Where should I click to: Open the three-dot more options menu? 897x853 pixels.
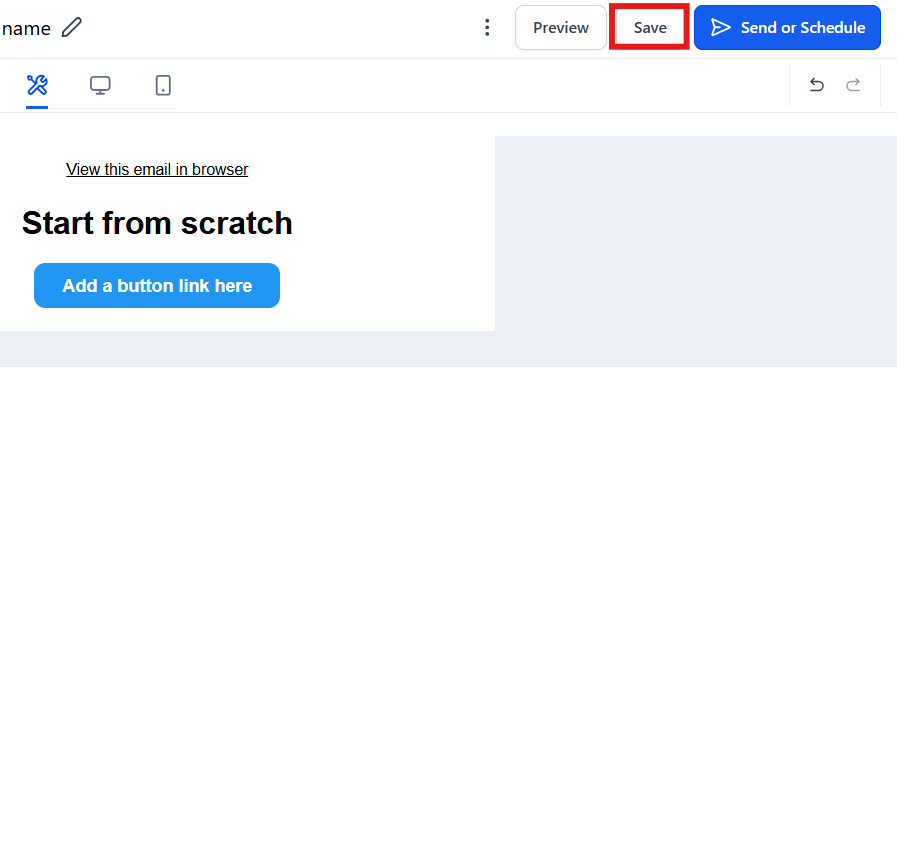[x=487, y=28]
